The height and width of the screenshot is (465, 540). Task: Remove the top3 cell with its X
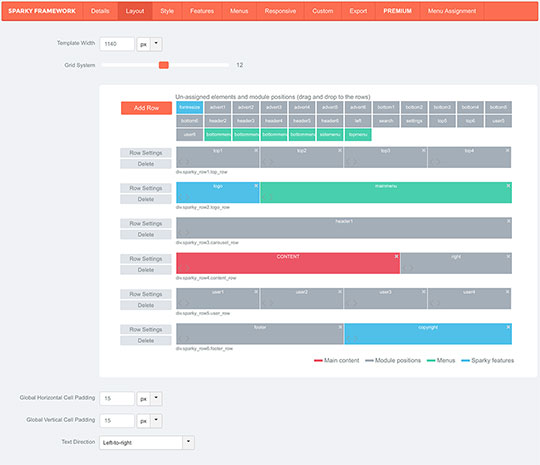click(424, 151)
